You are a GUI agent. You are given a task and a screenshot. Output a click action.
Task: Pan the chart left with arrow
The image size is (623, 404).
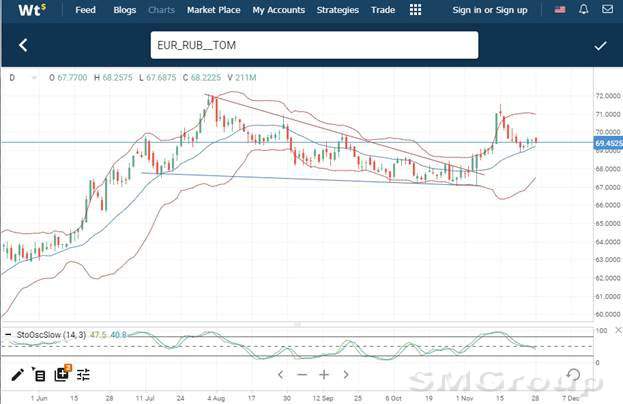281,375
